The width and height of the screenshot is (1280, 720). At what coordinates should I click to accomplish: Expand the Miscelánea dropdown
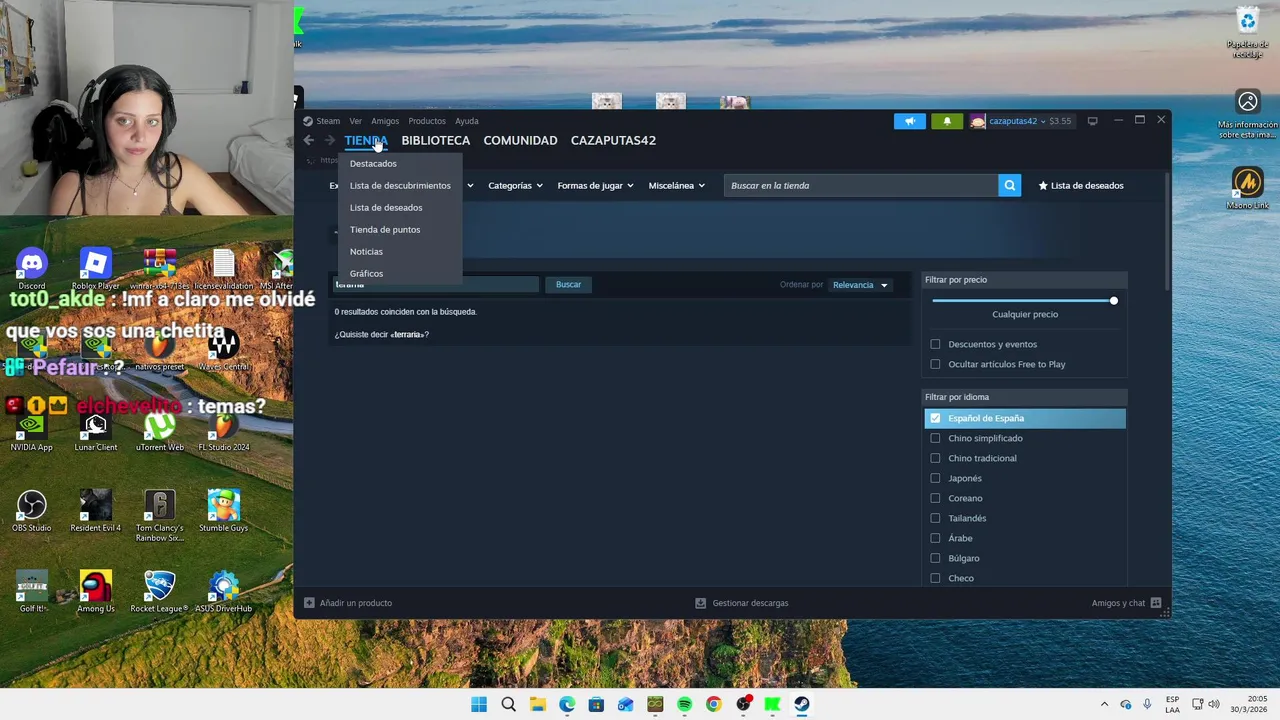pyautogui.click(x=676, y=185)
